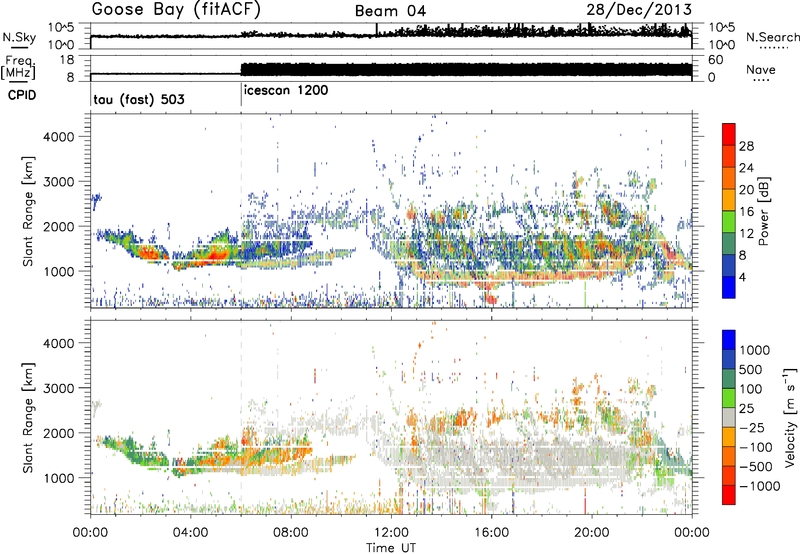
Task: Click the 'N.Search' legend label
Action: 772,37
